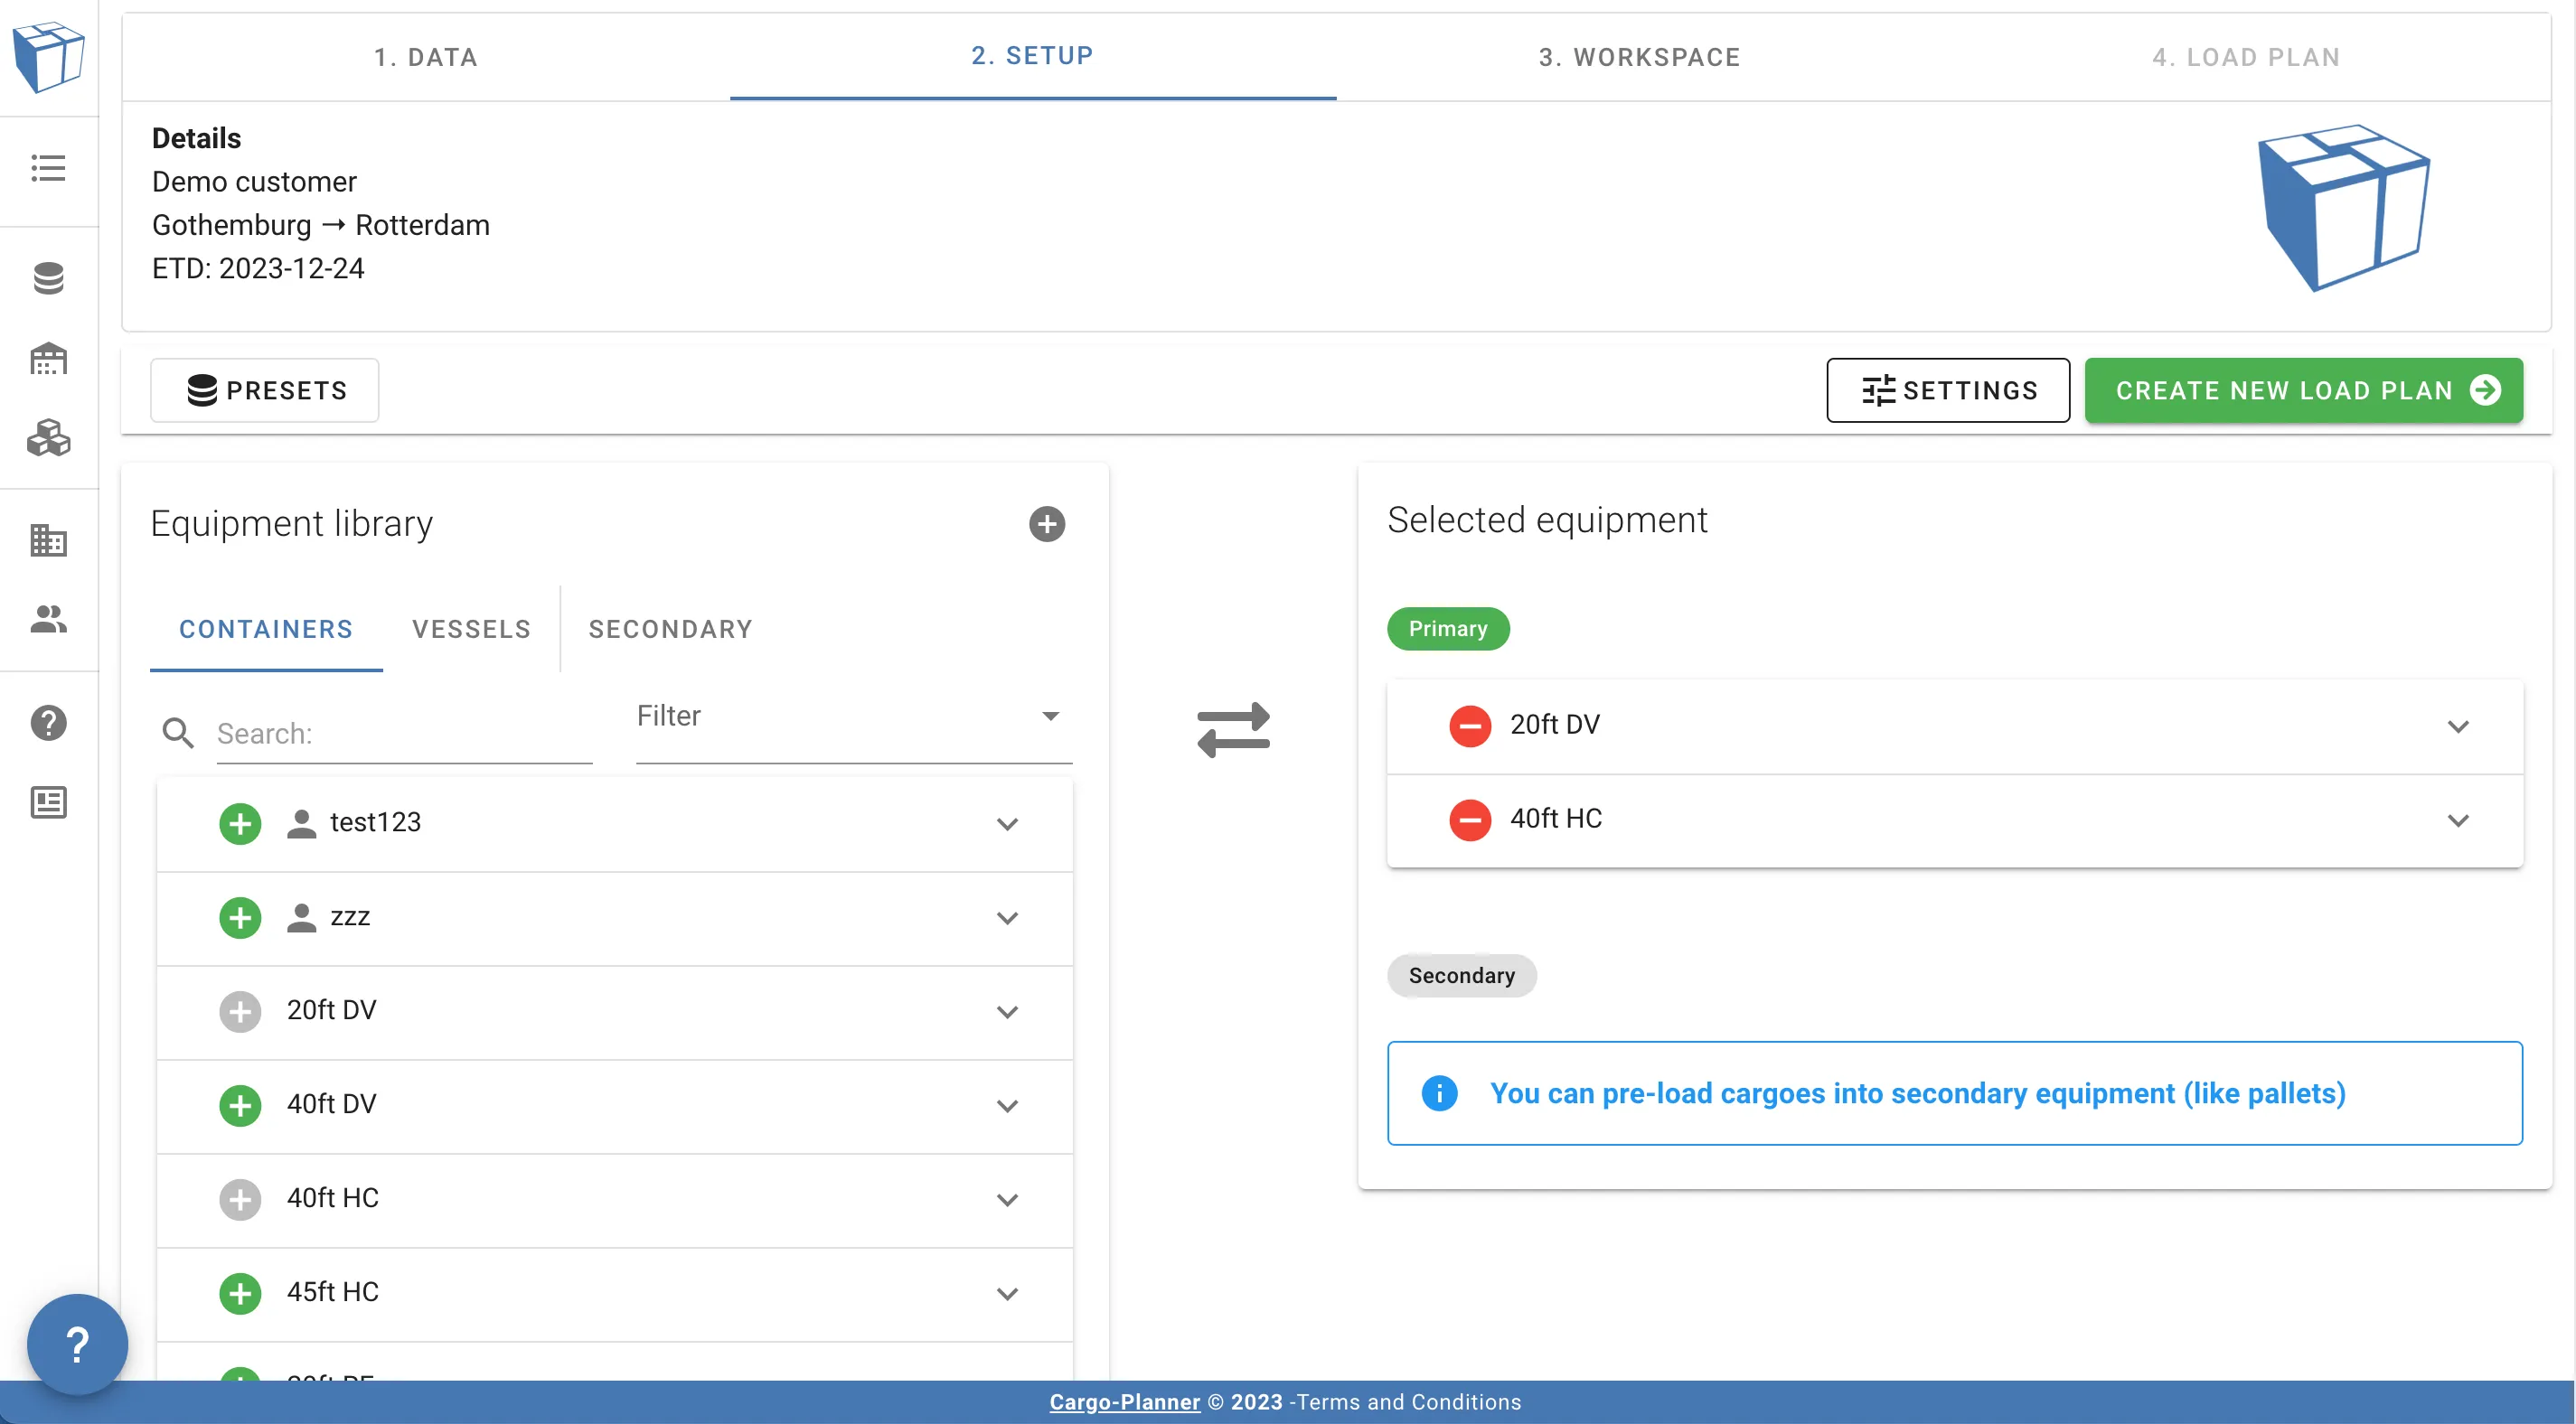Open the users management sidebar icon
The image size is (2576, 1424).
pos(47,620)
